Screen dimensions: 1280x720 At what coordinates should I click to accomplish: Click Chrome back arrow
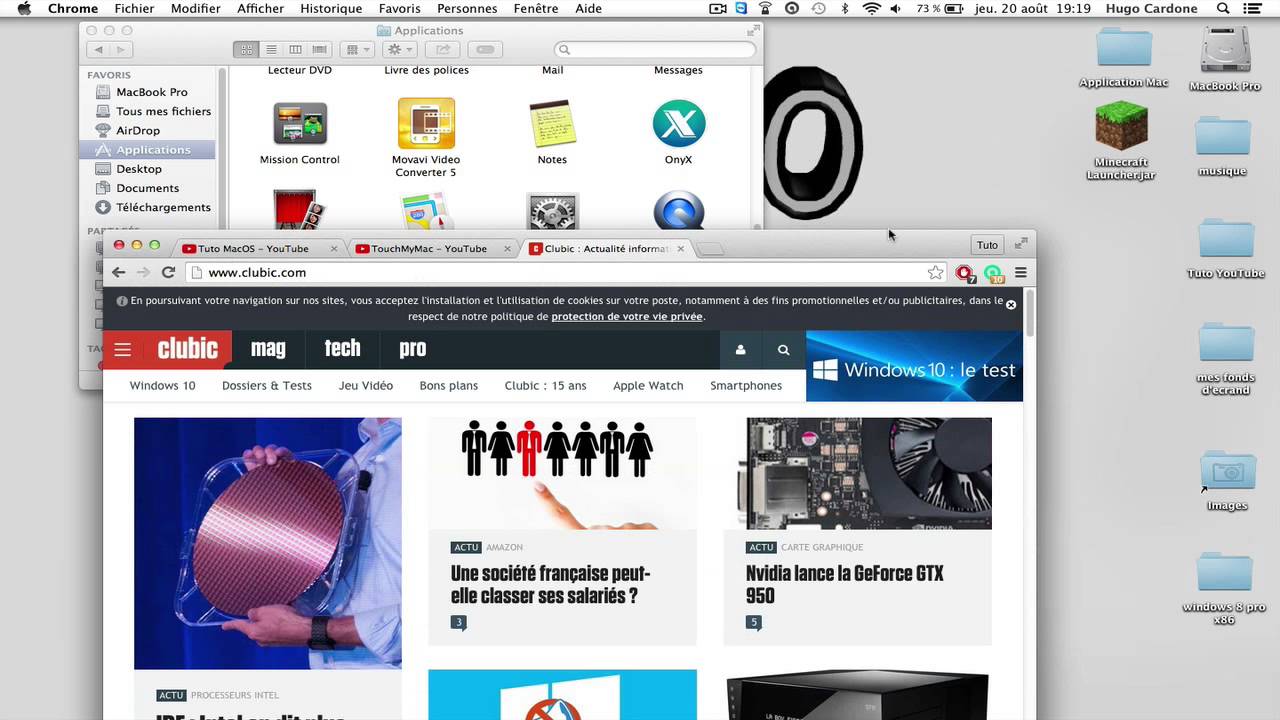coord(119,272)
